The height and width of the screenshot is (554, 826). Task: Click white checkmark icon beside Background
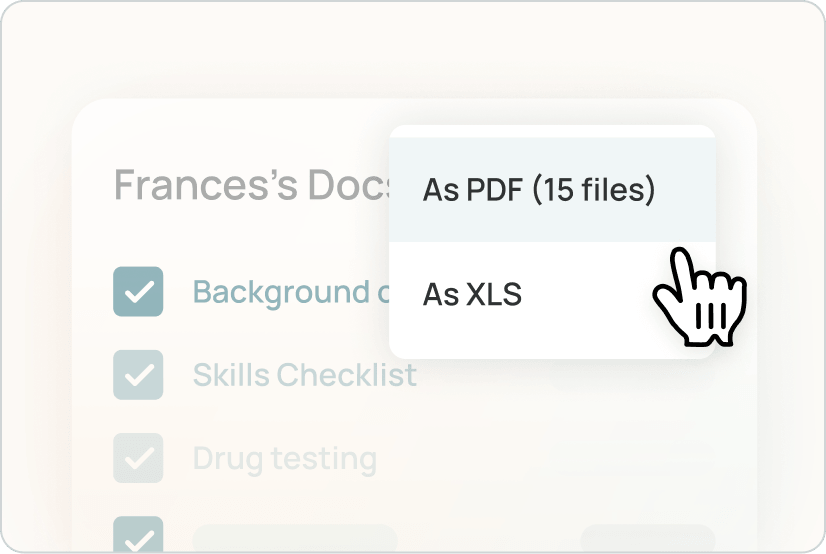tap(138, 292)
